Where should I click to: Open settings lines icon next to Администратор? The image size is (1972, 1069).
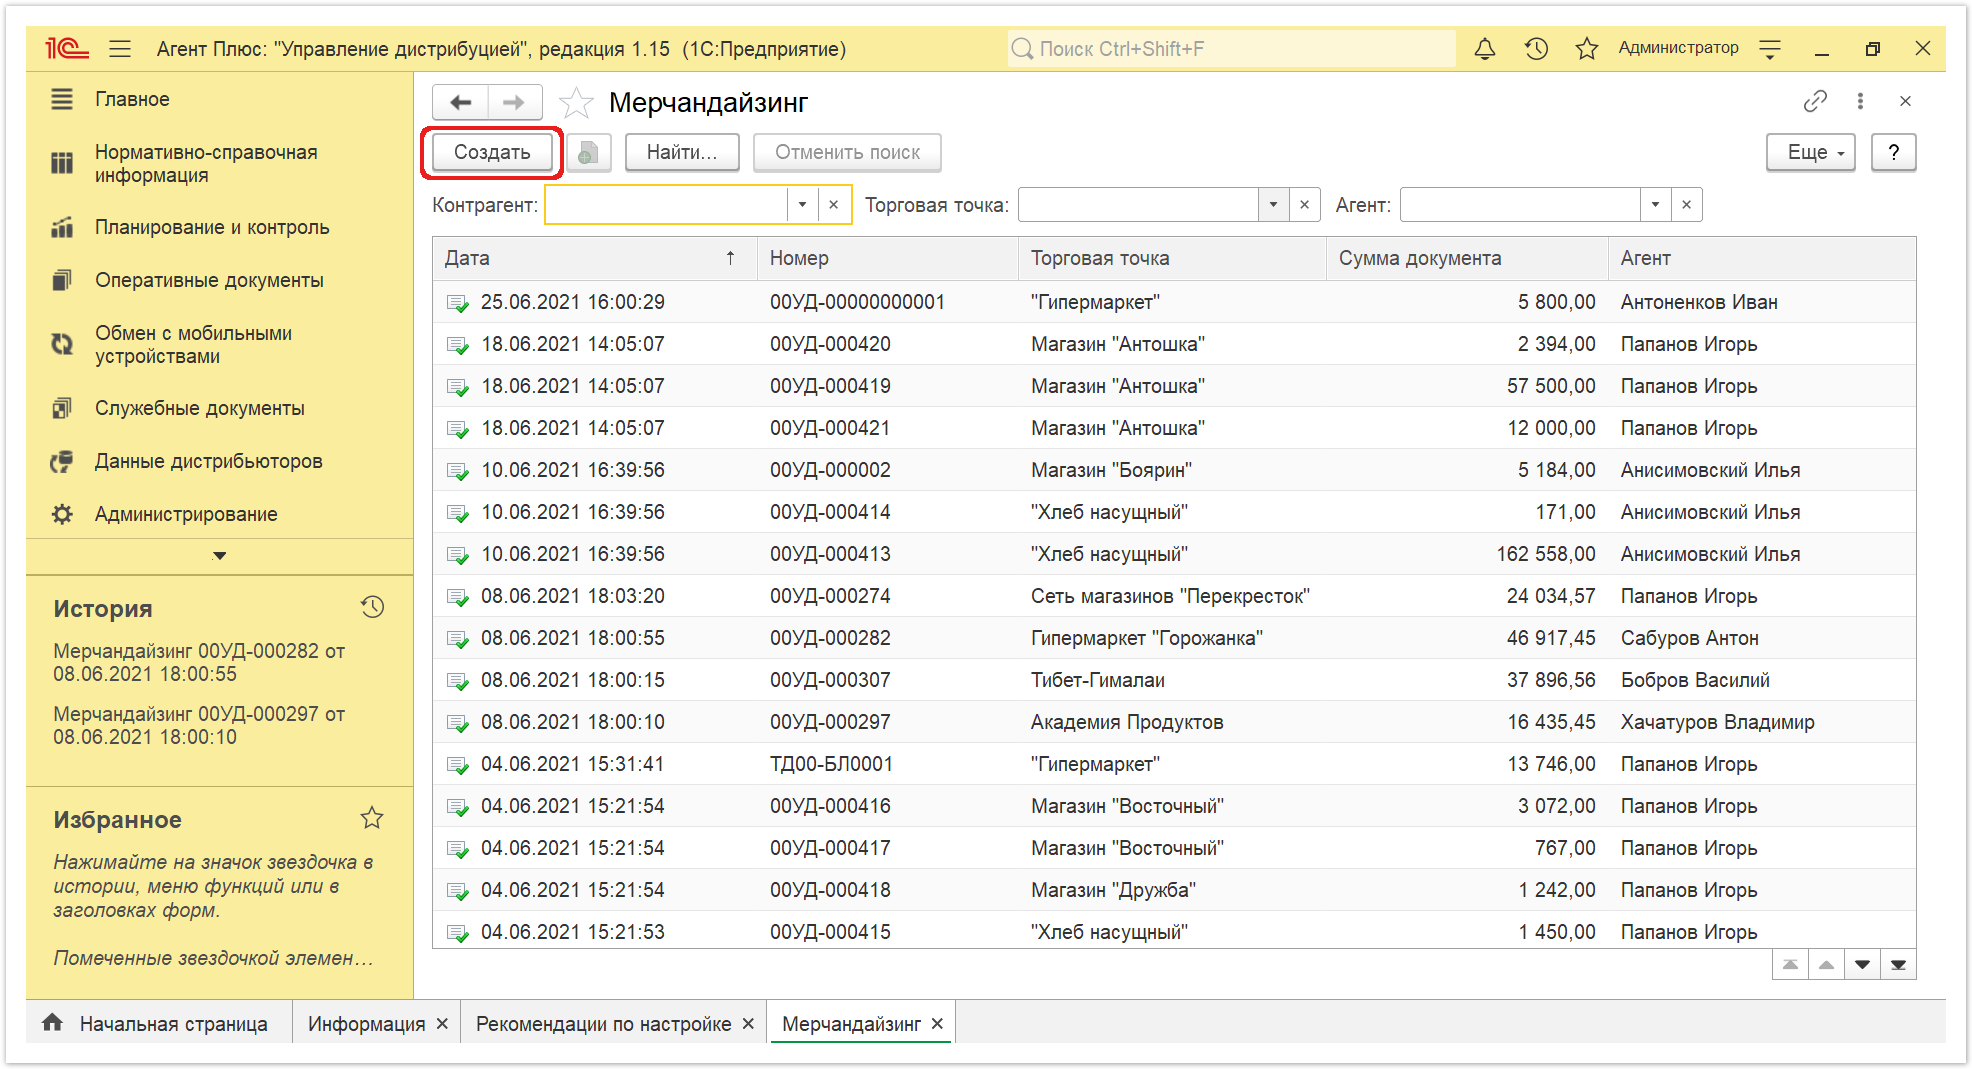pos(1770,48)
